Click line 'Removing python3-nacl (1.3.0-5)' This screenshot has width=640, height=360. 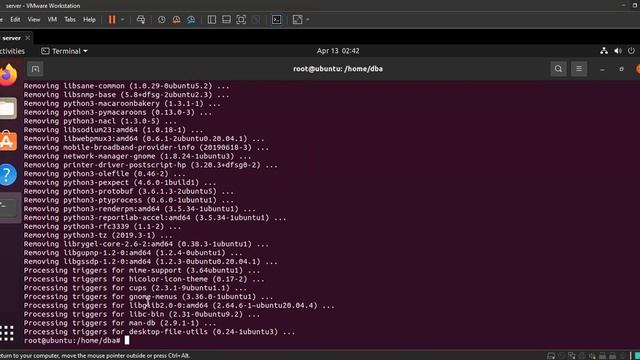coord(100,121)
